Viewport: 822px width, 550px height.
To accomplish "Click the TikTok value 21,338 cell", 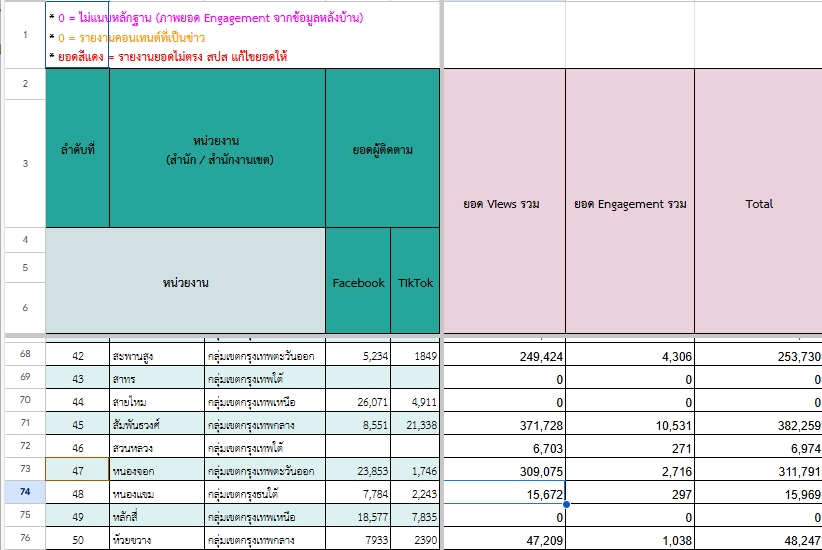I will click(x=415, y=425).
